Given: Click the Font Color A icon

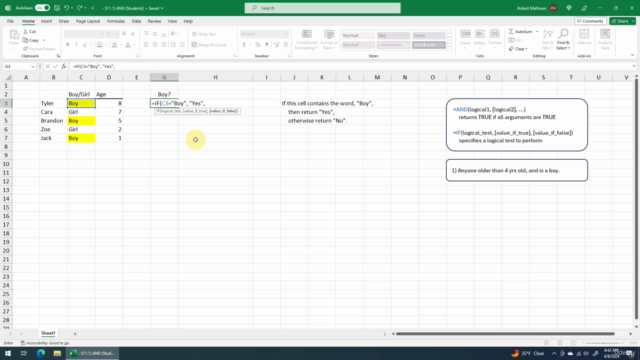Looking at the screenshot, I should coord(128,45).
